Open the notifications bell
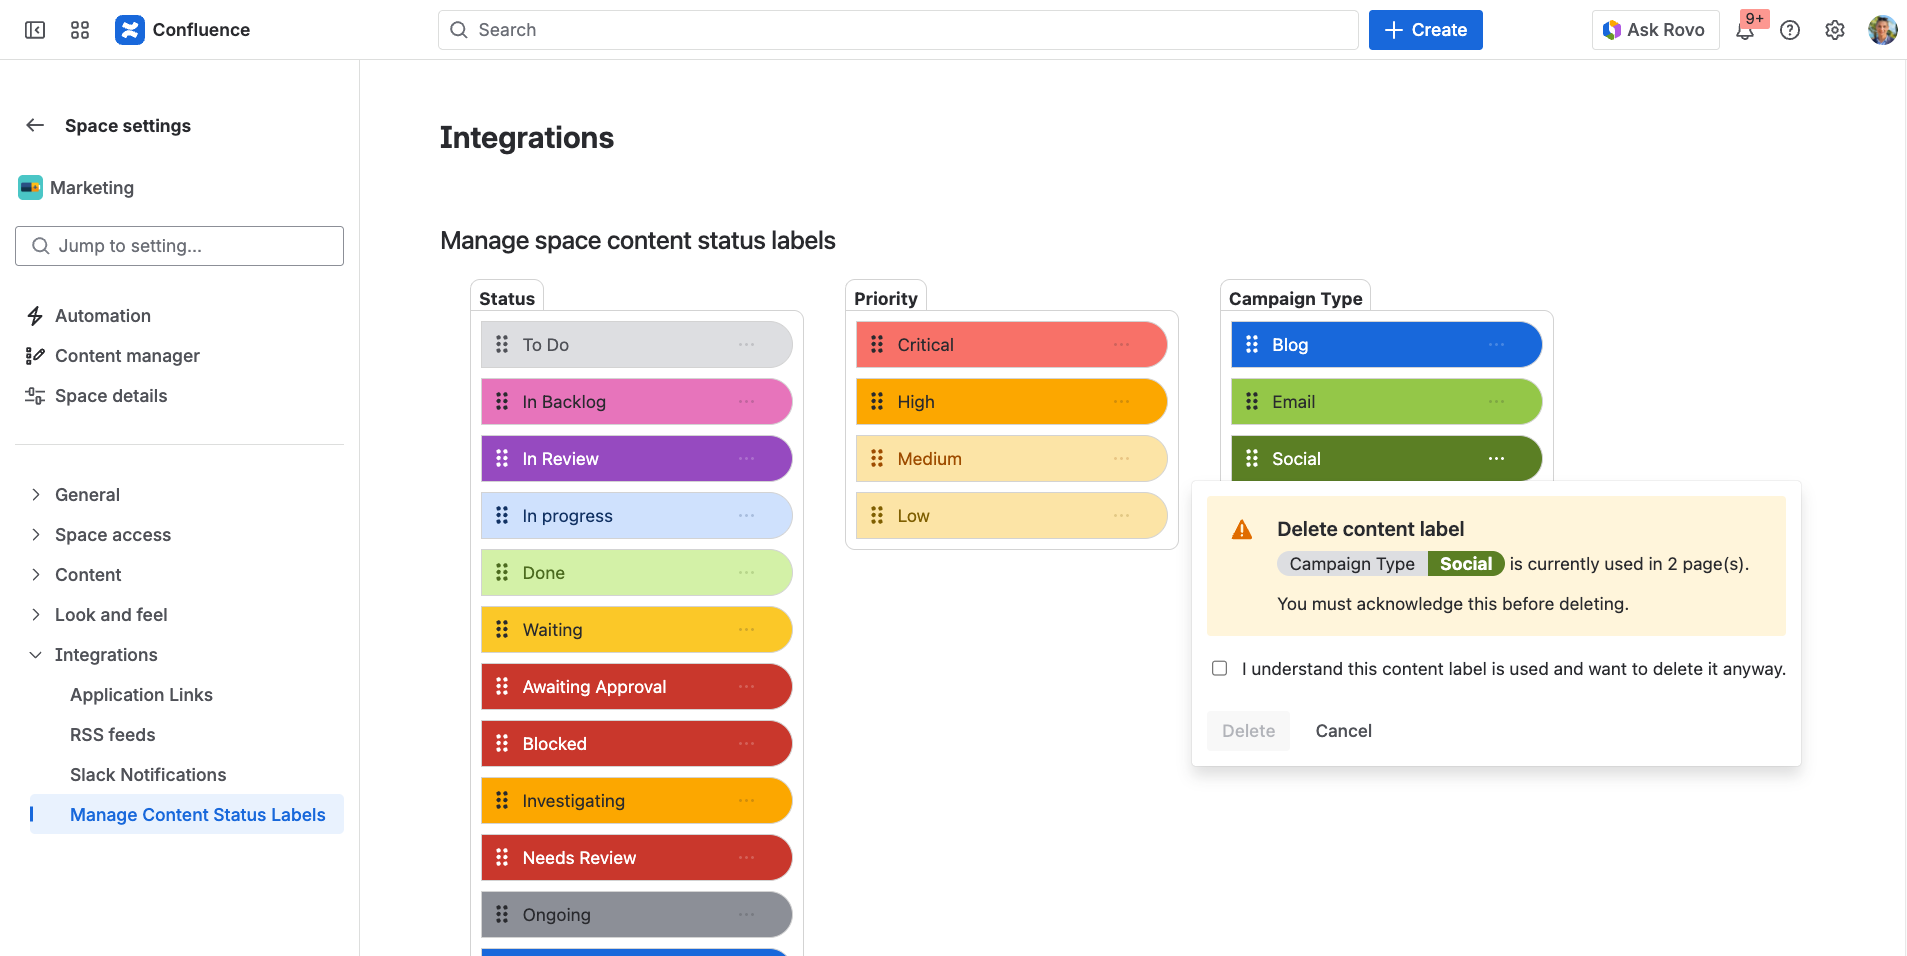Viewport: 1907px width, 956px height. coord(1745,30)
